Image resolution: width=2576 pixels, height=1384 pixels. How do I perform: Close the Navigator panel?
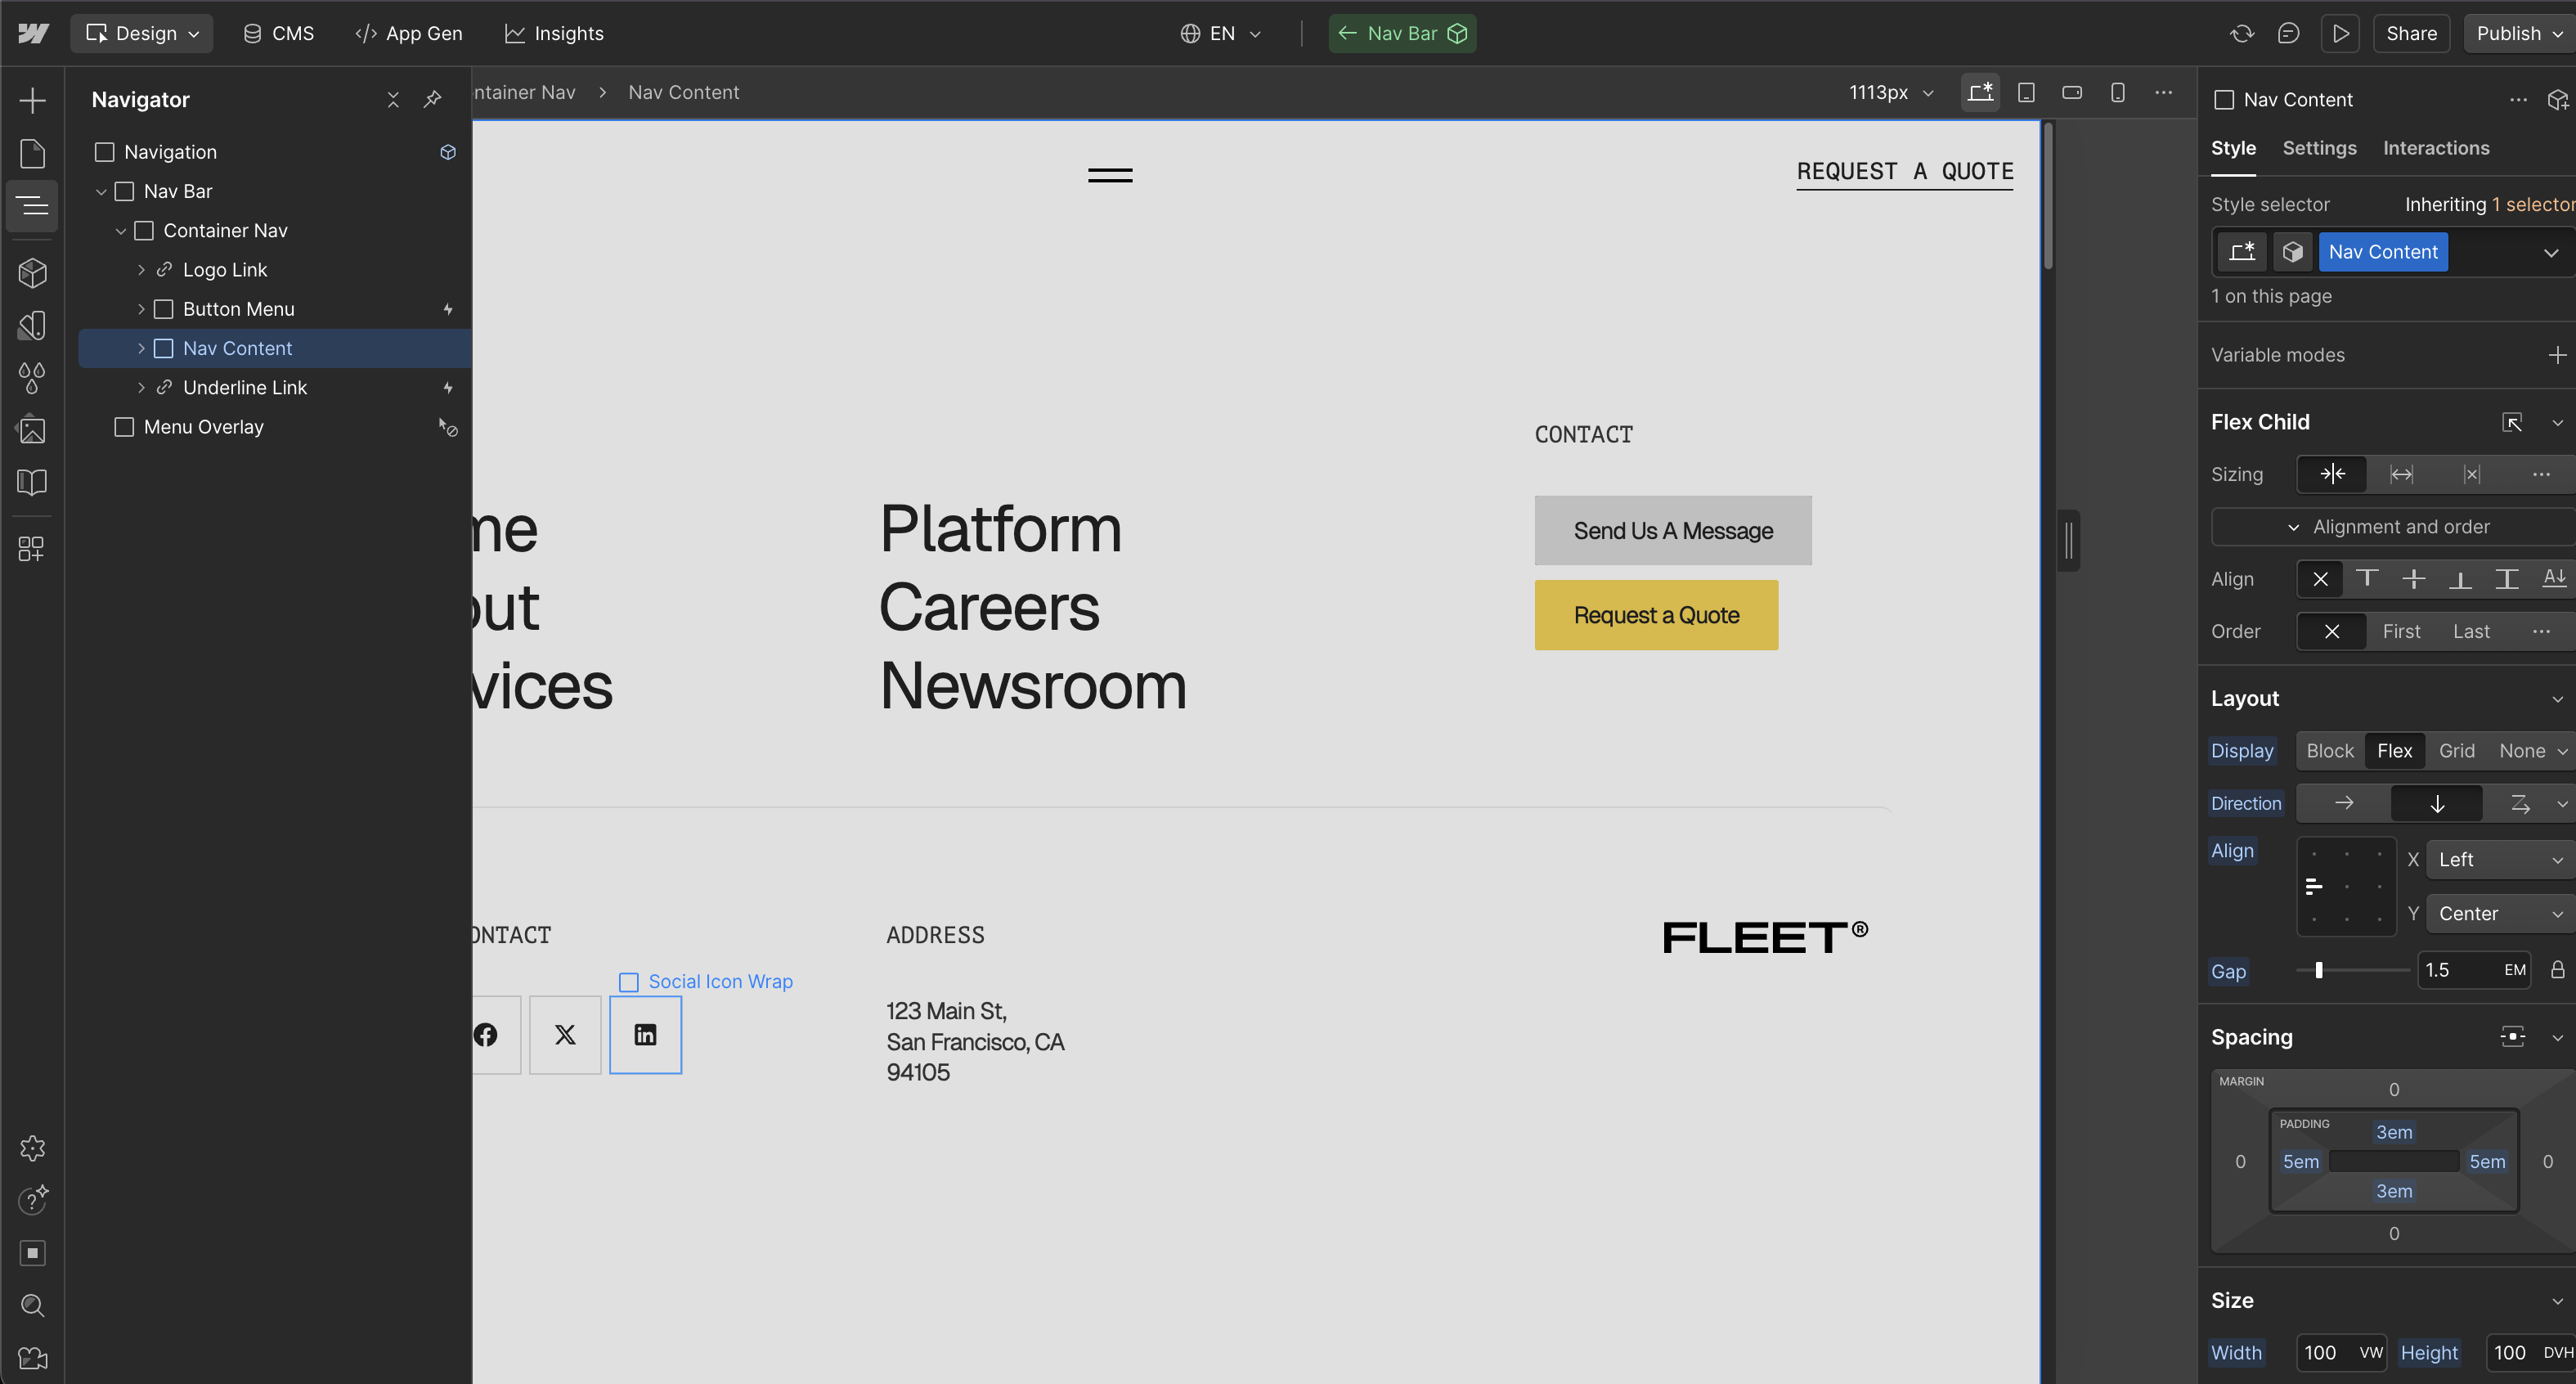point(393,100)
